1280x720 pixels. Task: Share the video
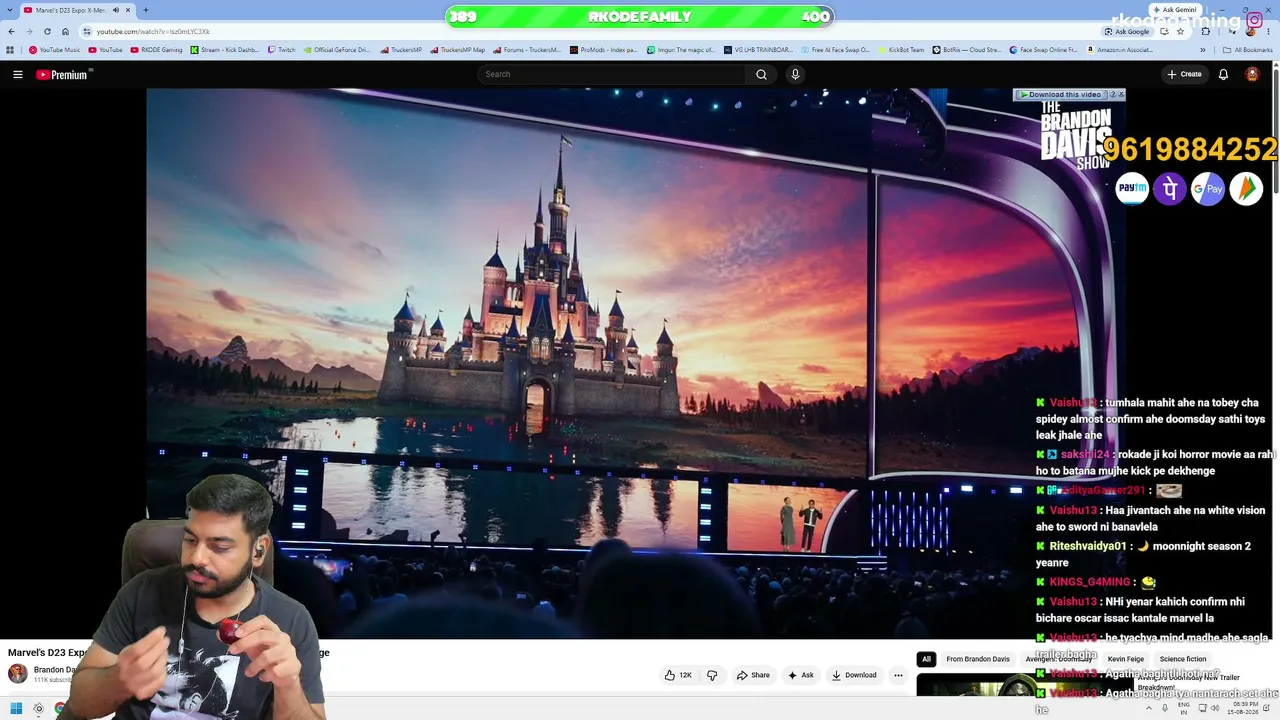click(753, 675)
